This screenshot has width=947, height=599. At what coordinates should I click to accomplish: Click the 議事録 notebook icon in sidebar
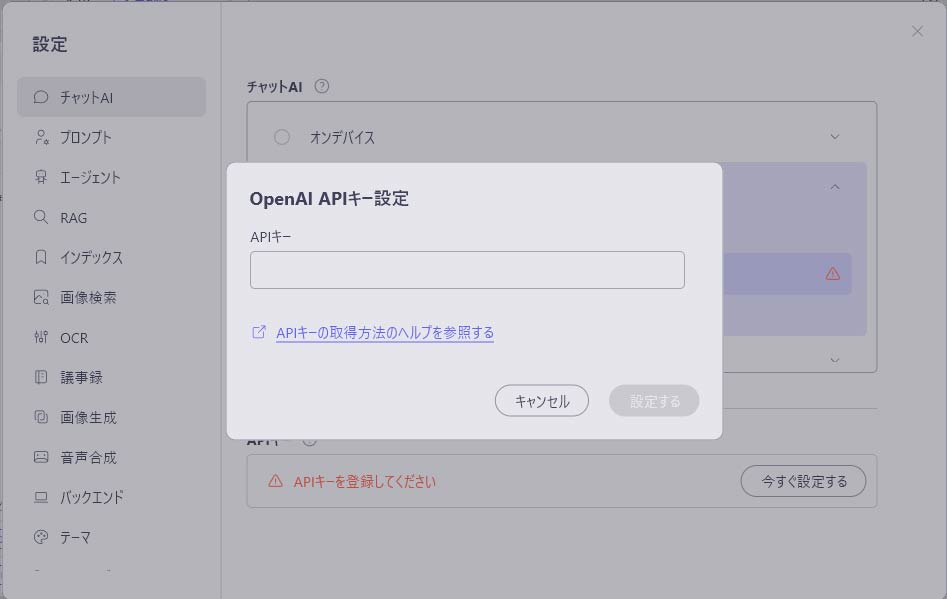pyautogui.click(x=40, y=377)
